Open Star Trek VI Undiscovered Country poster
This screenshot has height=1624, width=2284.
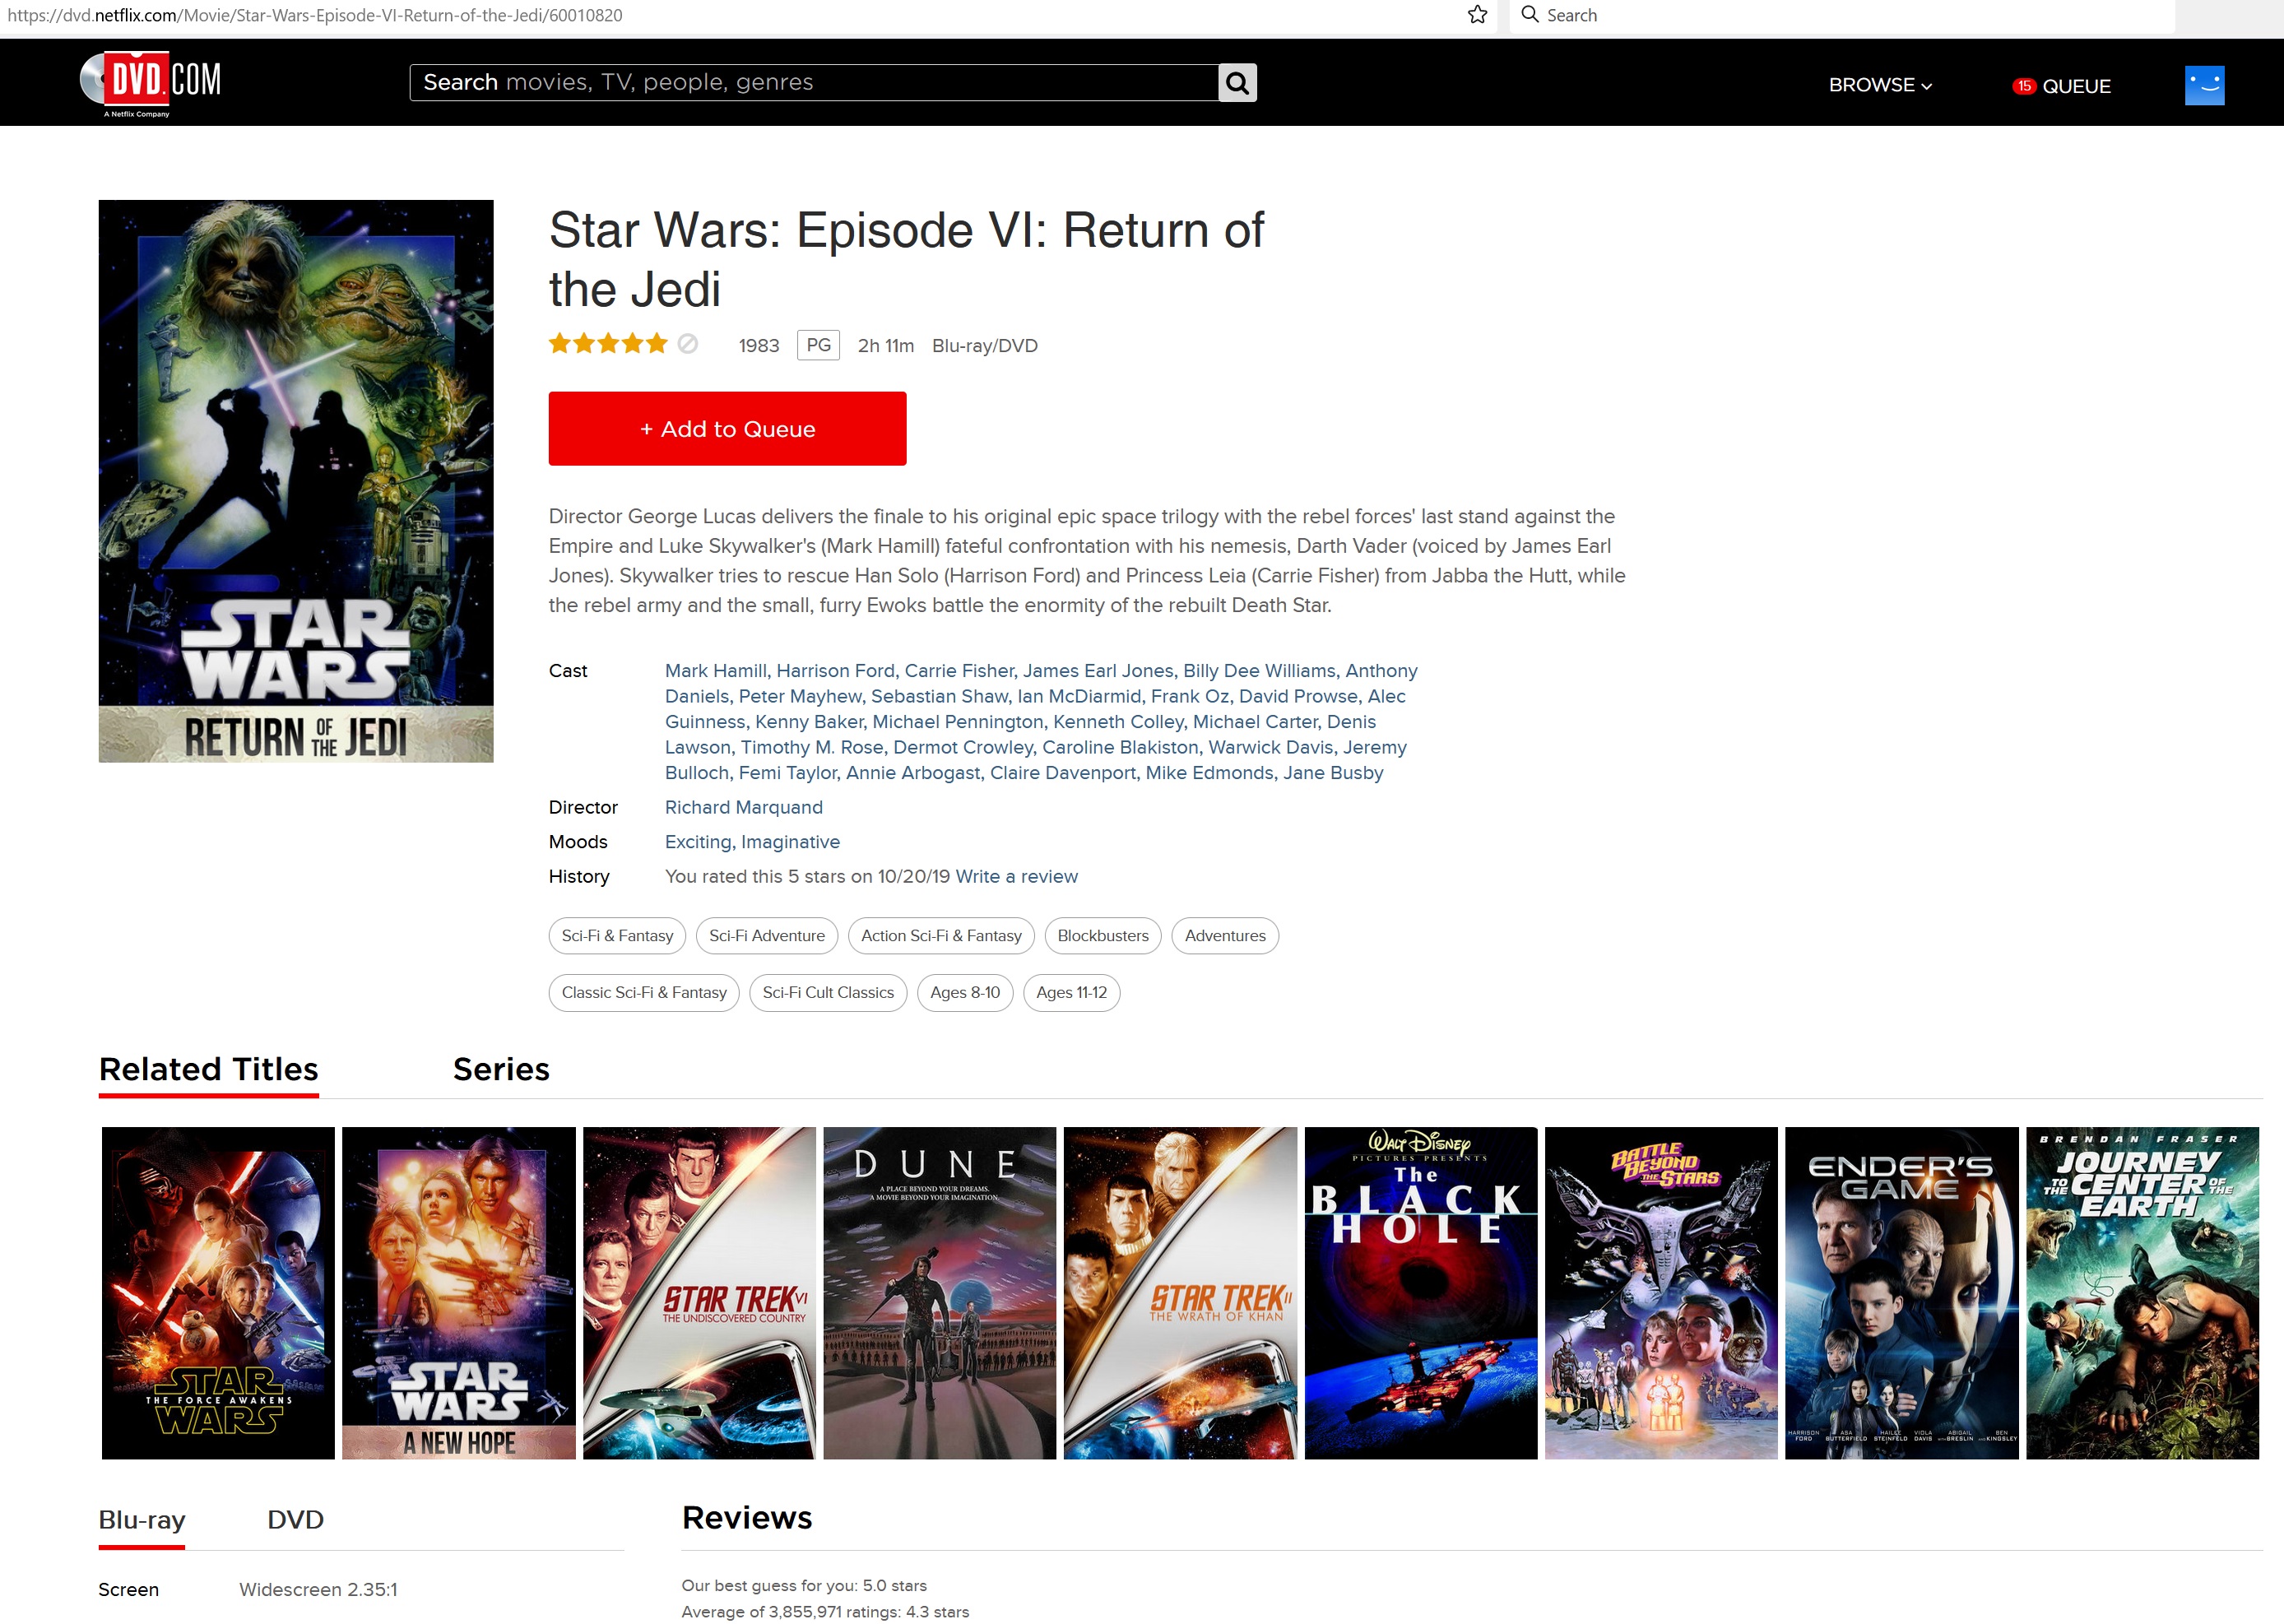(699, 1293)
